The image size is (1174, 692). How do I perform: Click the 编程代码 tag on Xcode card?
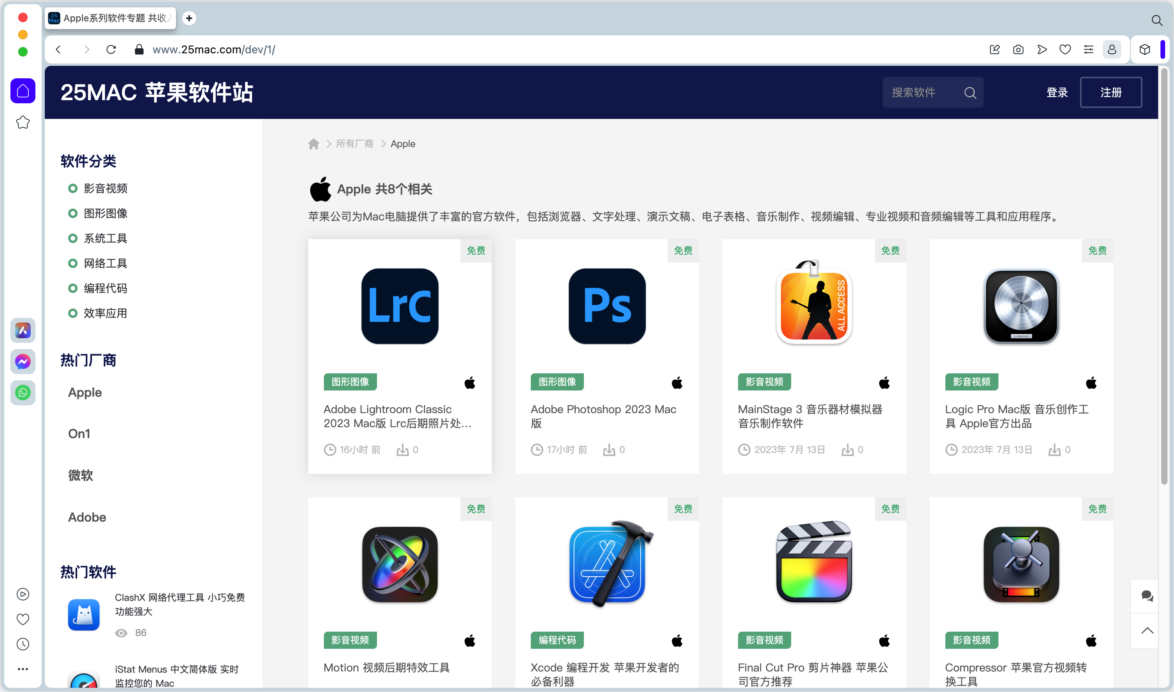557,640
